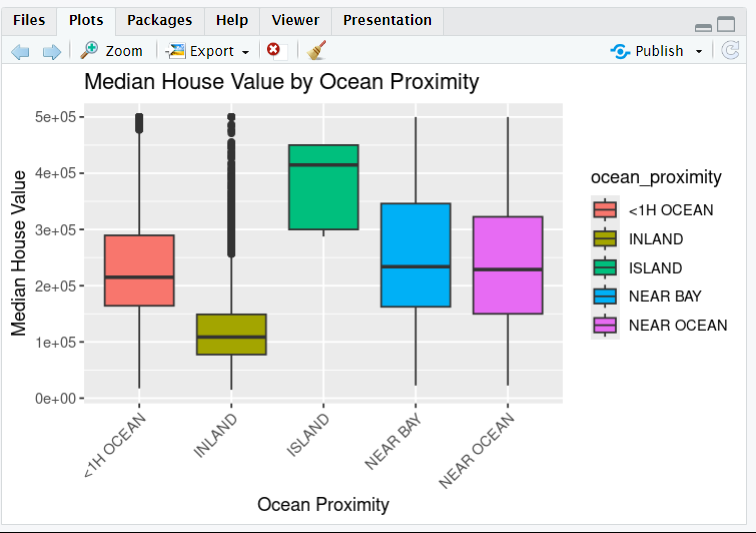
Task: Go to the next plot arrow
Action: (52, 51)
